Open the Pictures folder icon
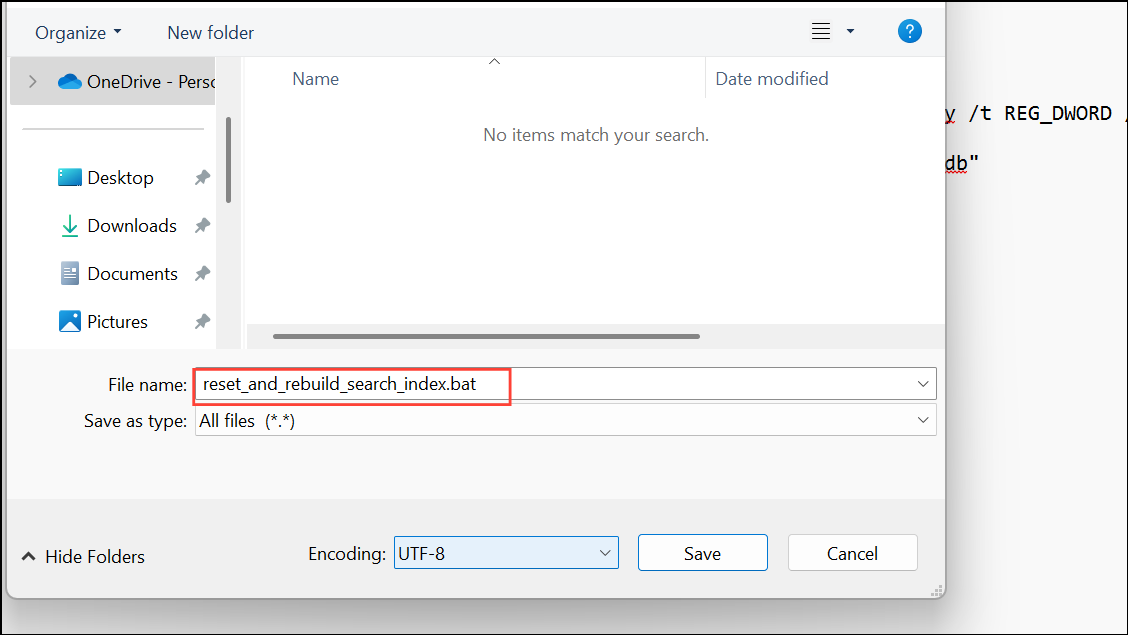The height and width of the screenshot is (635, 1128). (x=70, y=320)
